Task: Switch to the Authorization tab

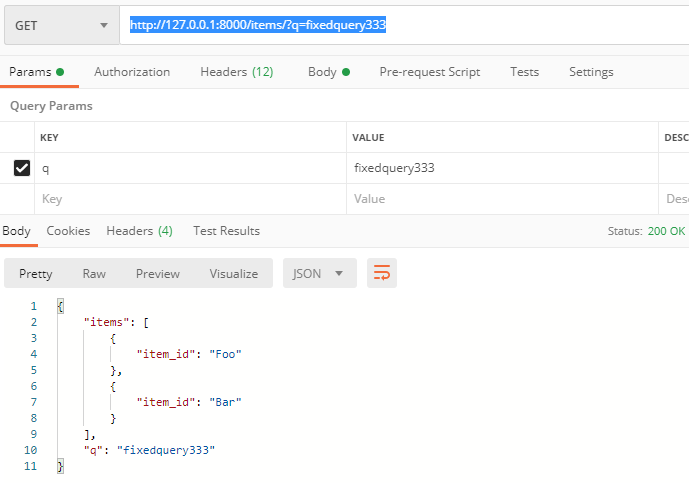Action: [132, 72]
